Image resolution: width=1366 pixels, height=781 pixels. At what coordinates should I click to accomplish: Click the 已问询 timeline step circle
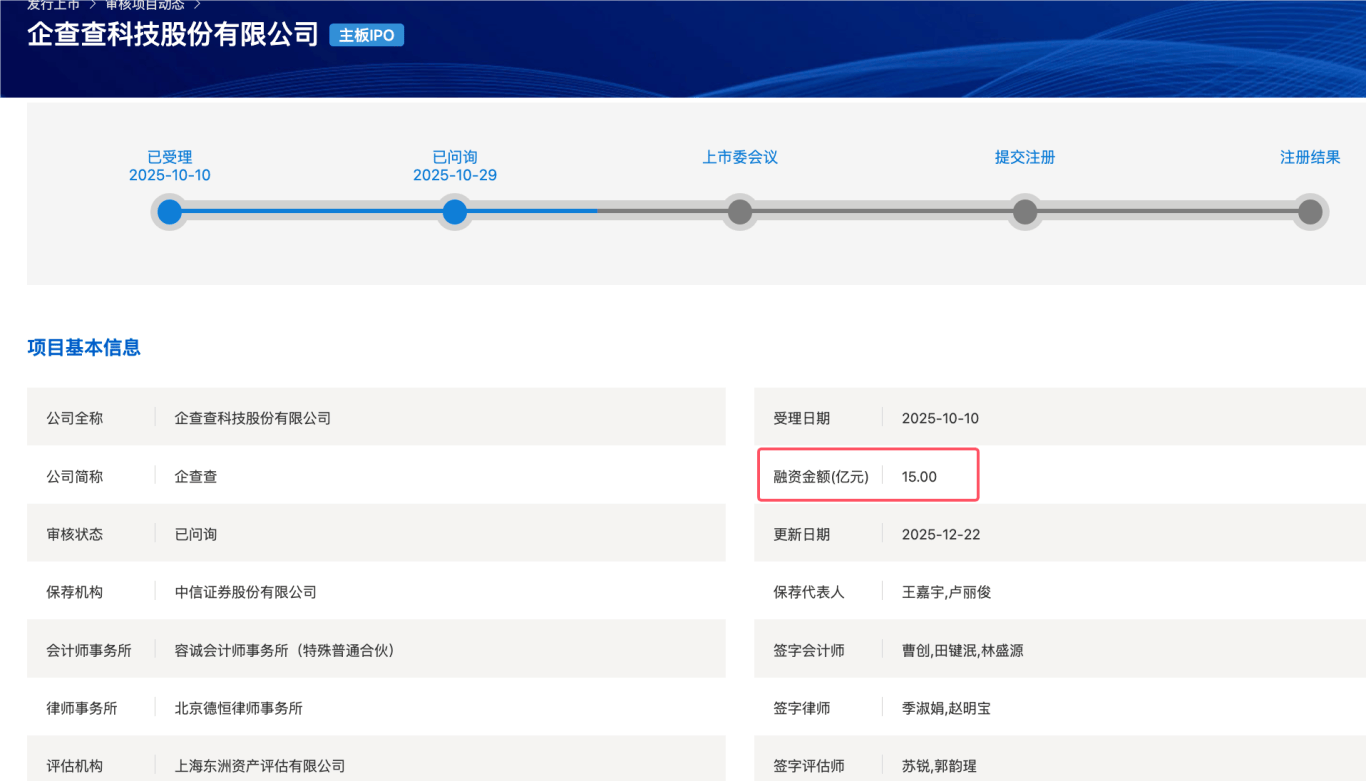(x=455, y=212)
